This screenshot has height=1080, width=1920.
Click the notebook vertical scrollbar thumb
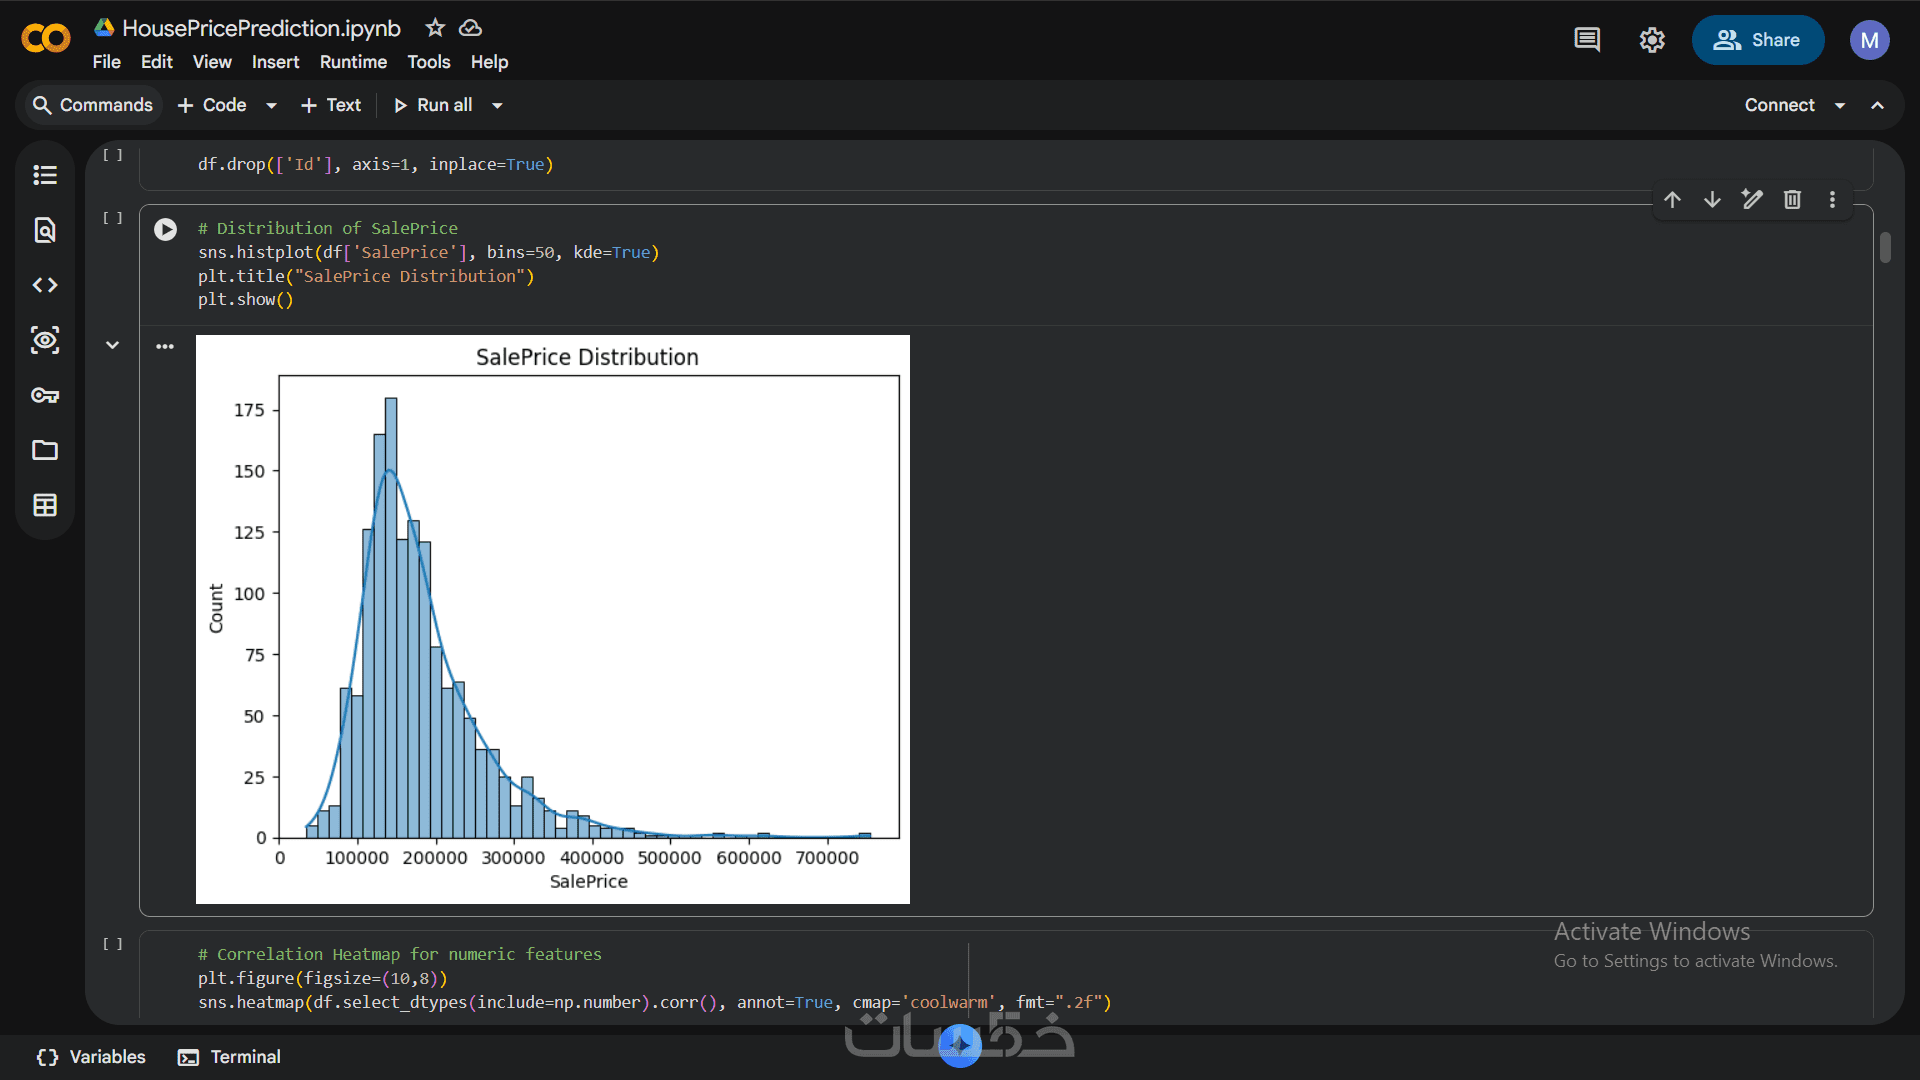[x=1885, y=247]
